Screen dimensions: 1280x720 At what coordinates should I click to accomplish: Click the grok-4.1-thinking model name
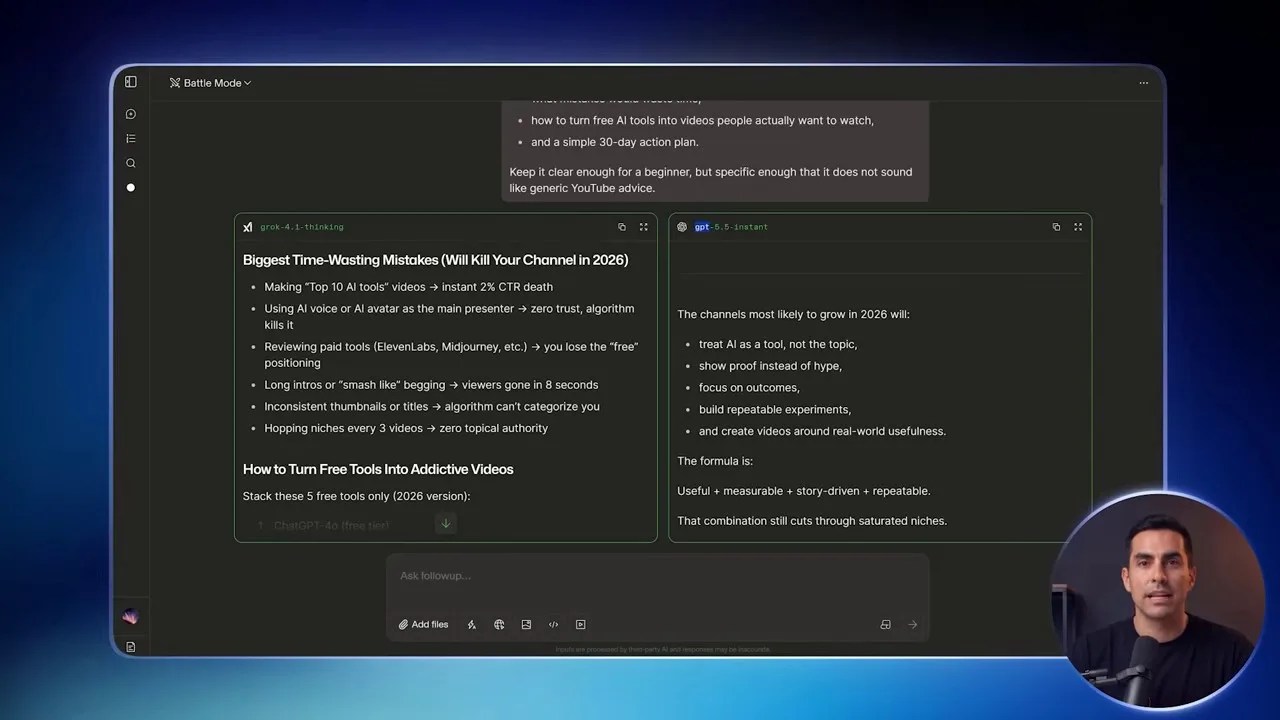302,227
